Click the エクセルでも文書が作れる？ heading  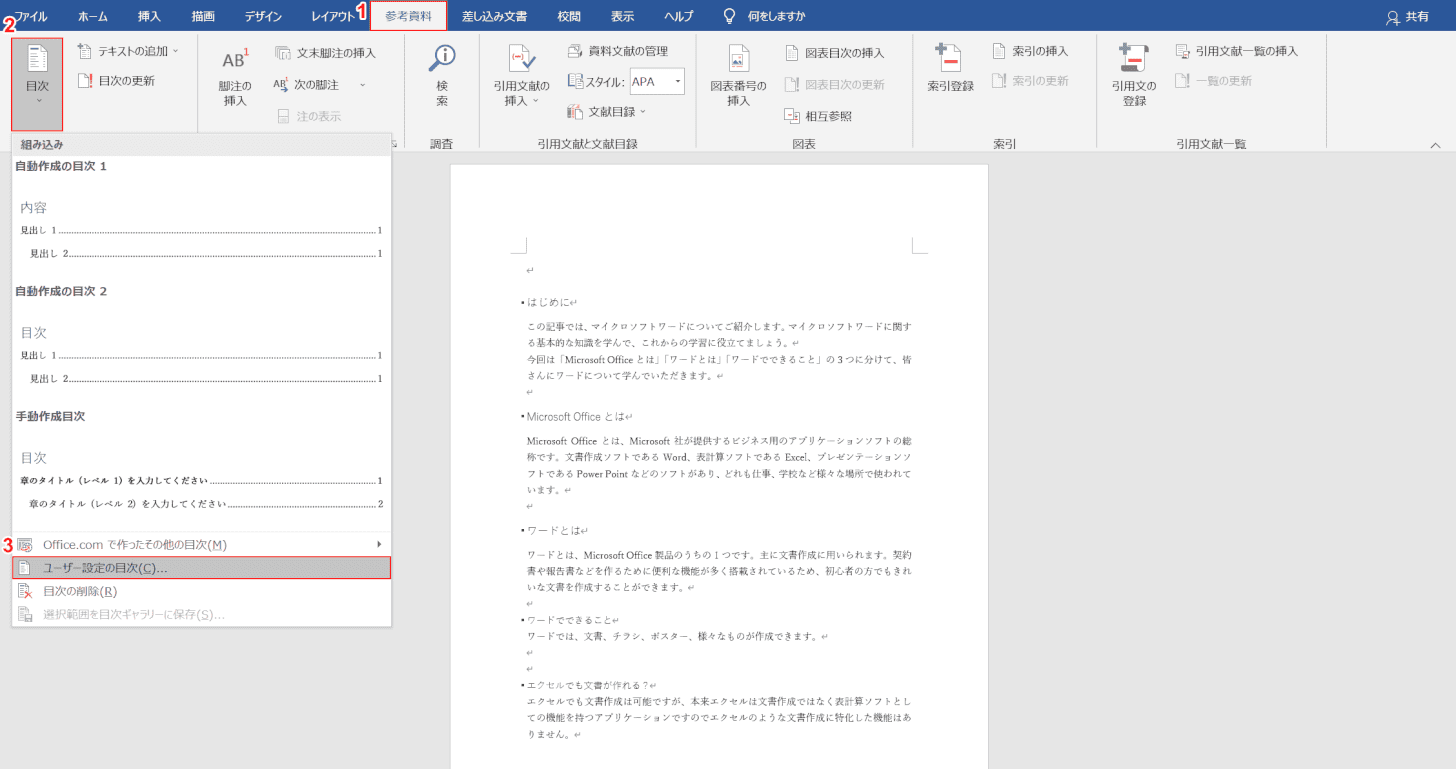tap(587, 685)
